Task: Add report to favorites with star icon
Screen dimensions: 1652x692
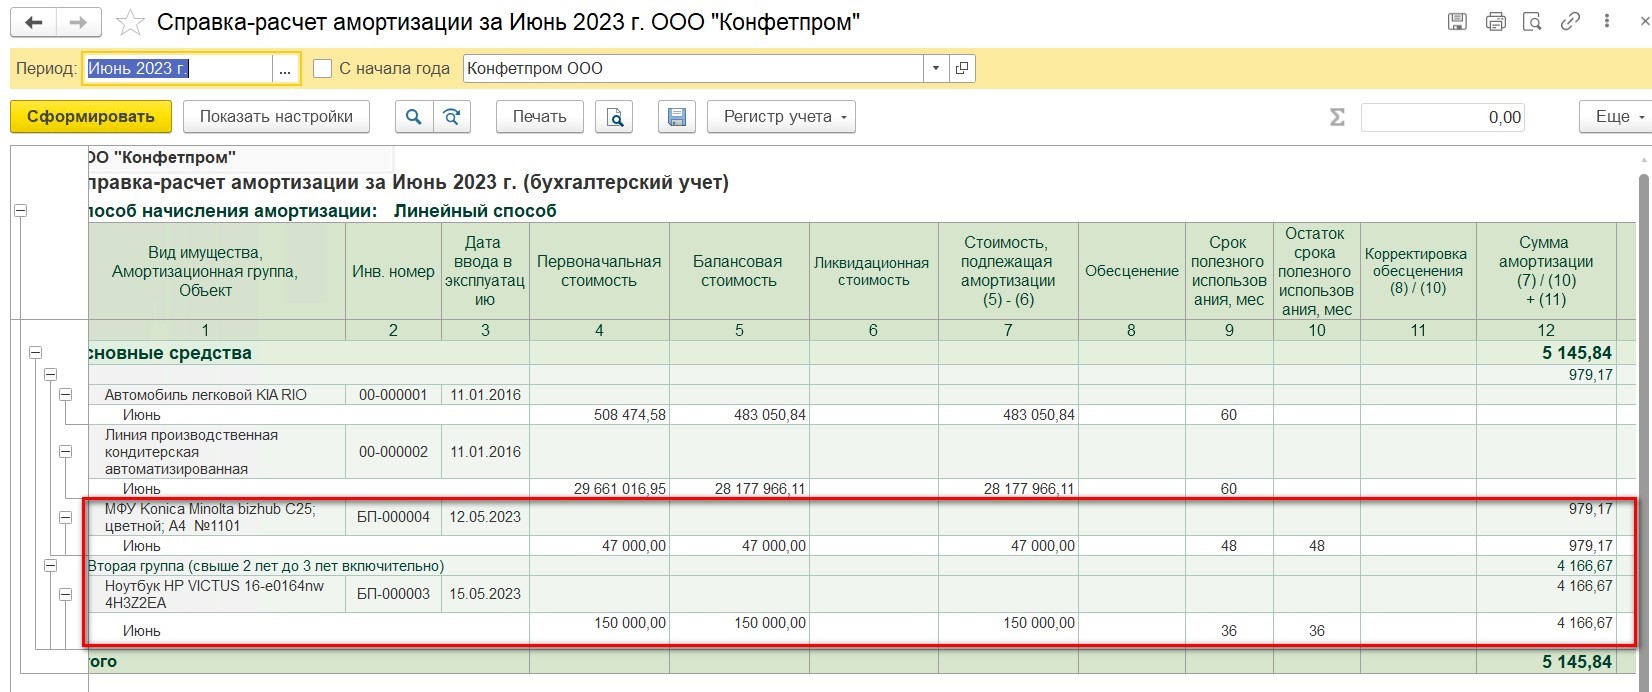Action: click(x=130, y=22)
